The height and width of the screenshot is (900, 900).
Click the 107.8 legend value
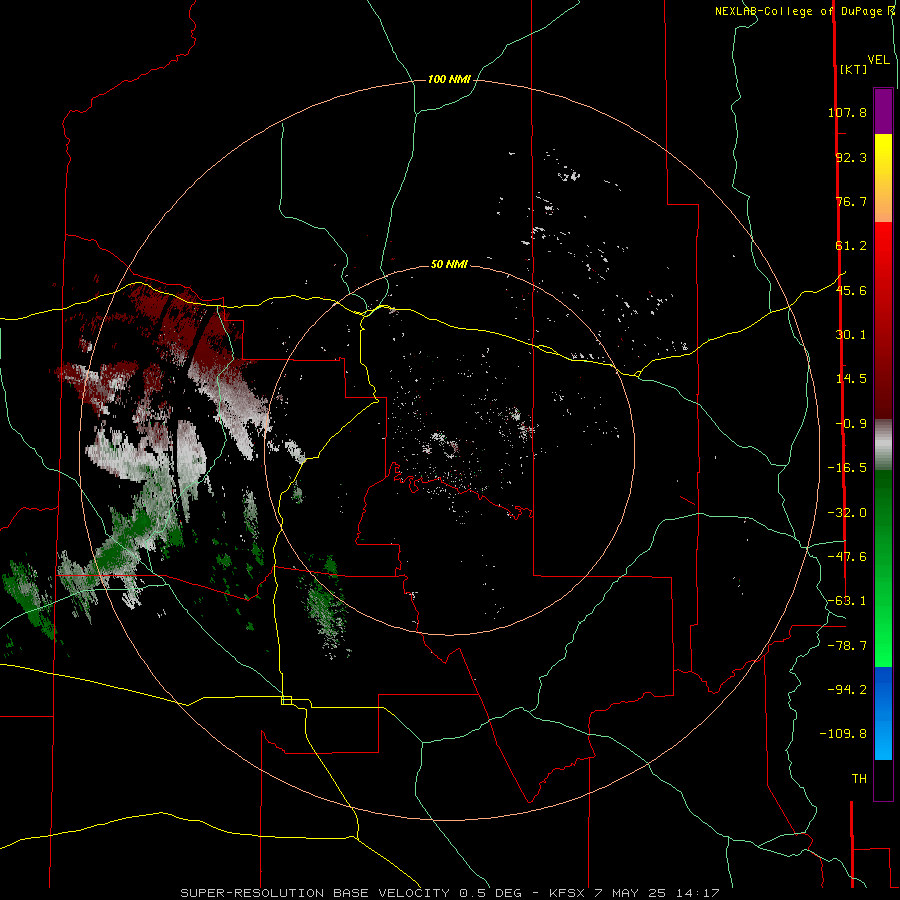click(x=847, y=112)
